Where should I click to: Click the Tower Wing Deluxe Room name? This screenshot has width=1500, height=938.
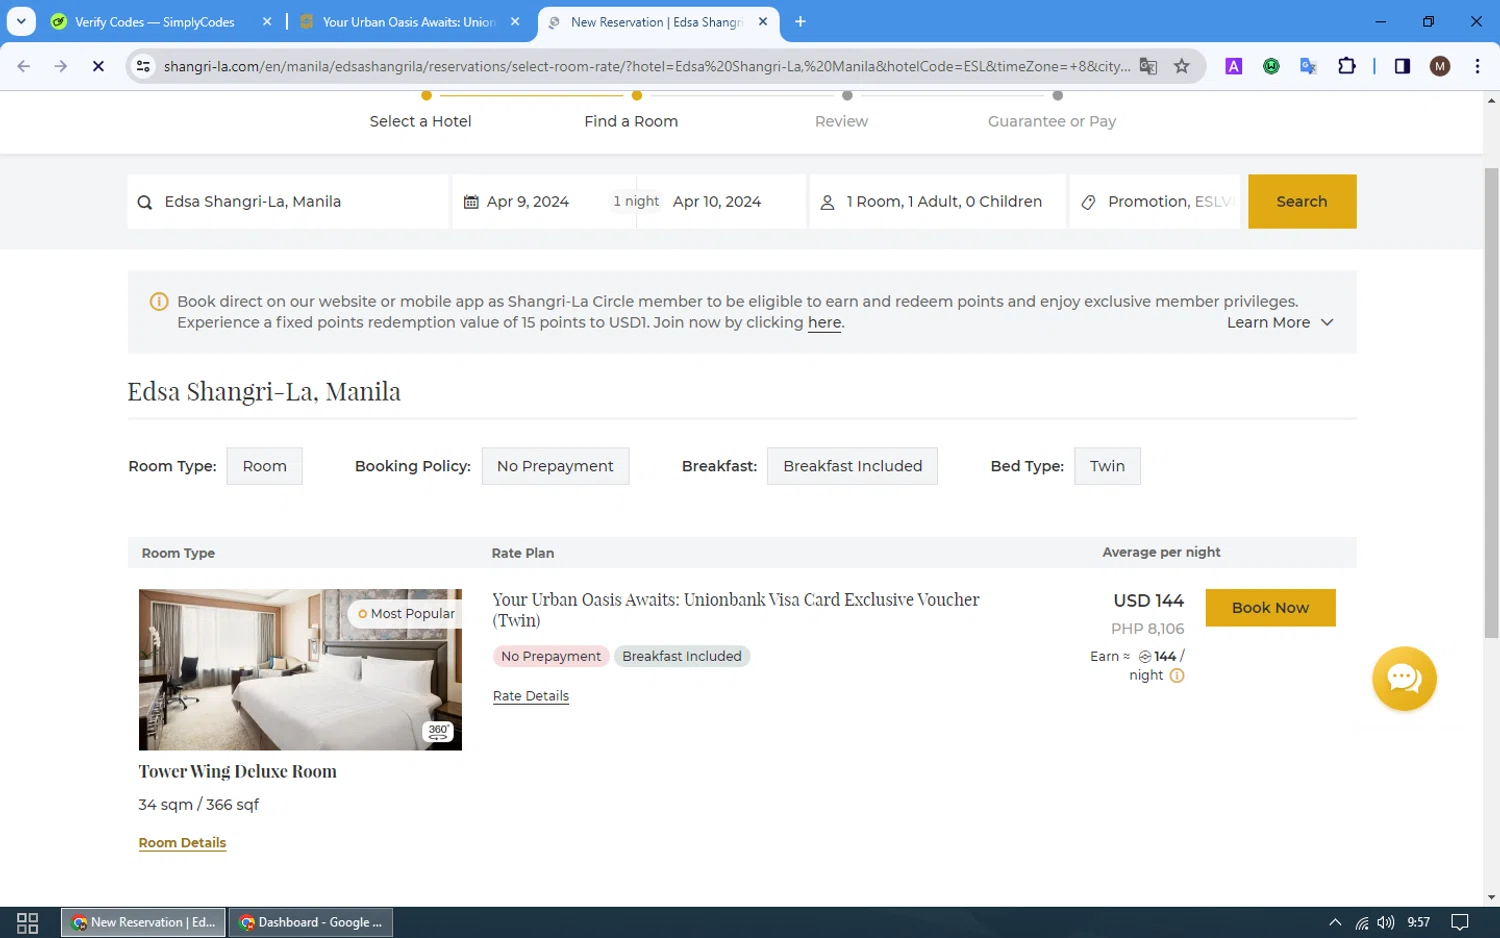click(x=238, y=772)
